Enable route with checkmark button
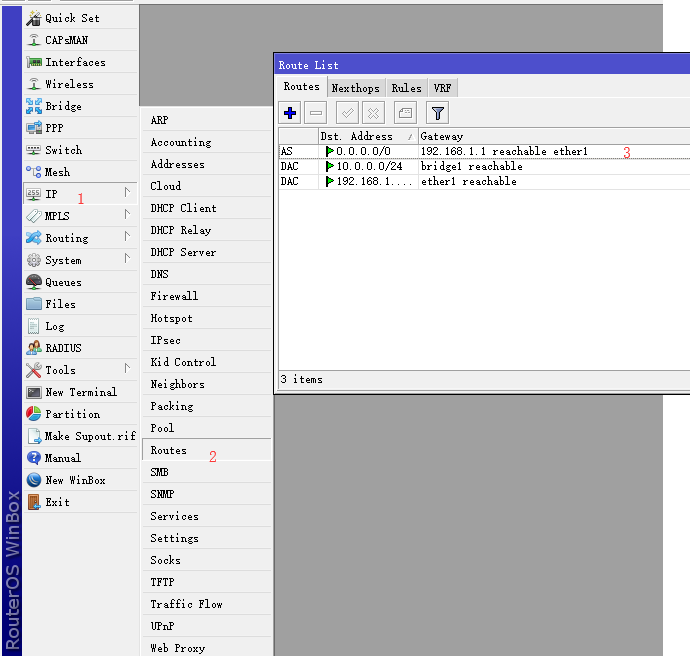Image resolution: width=690 pixels, height=656 pixels. (x=347, y=113)
